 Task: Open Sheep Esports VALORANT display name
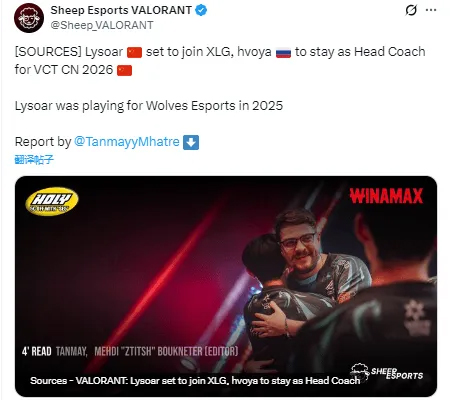pyautogui.click(x=121, y=10)
